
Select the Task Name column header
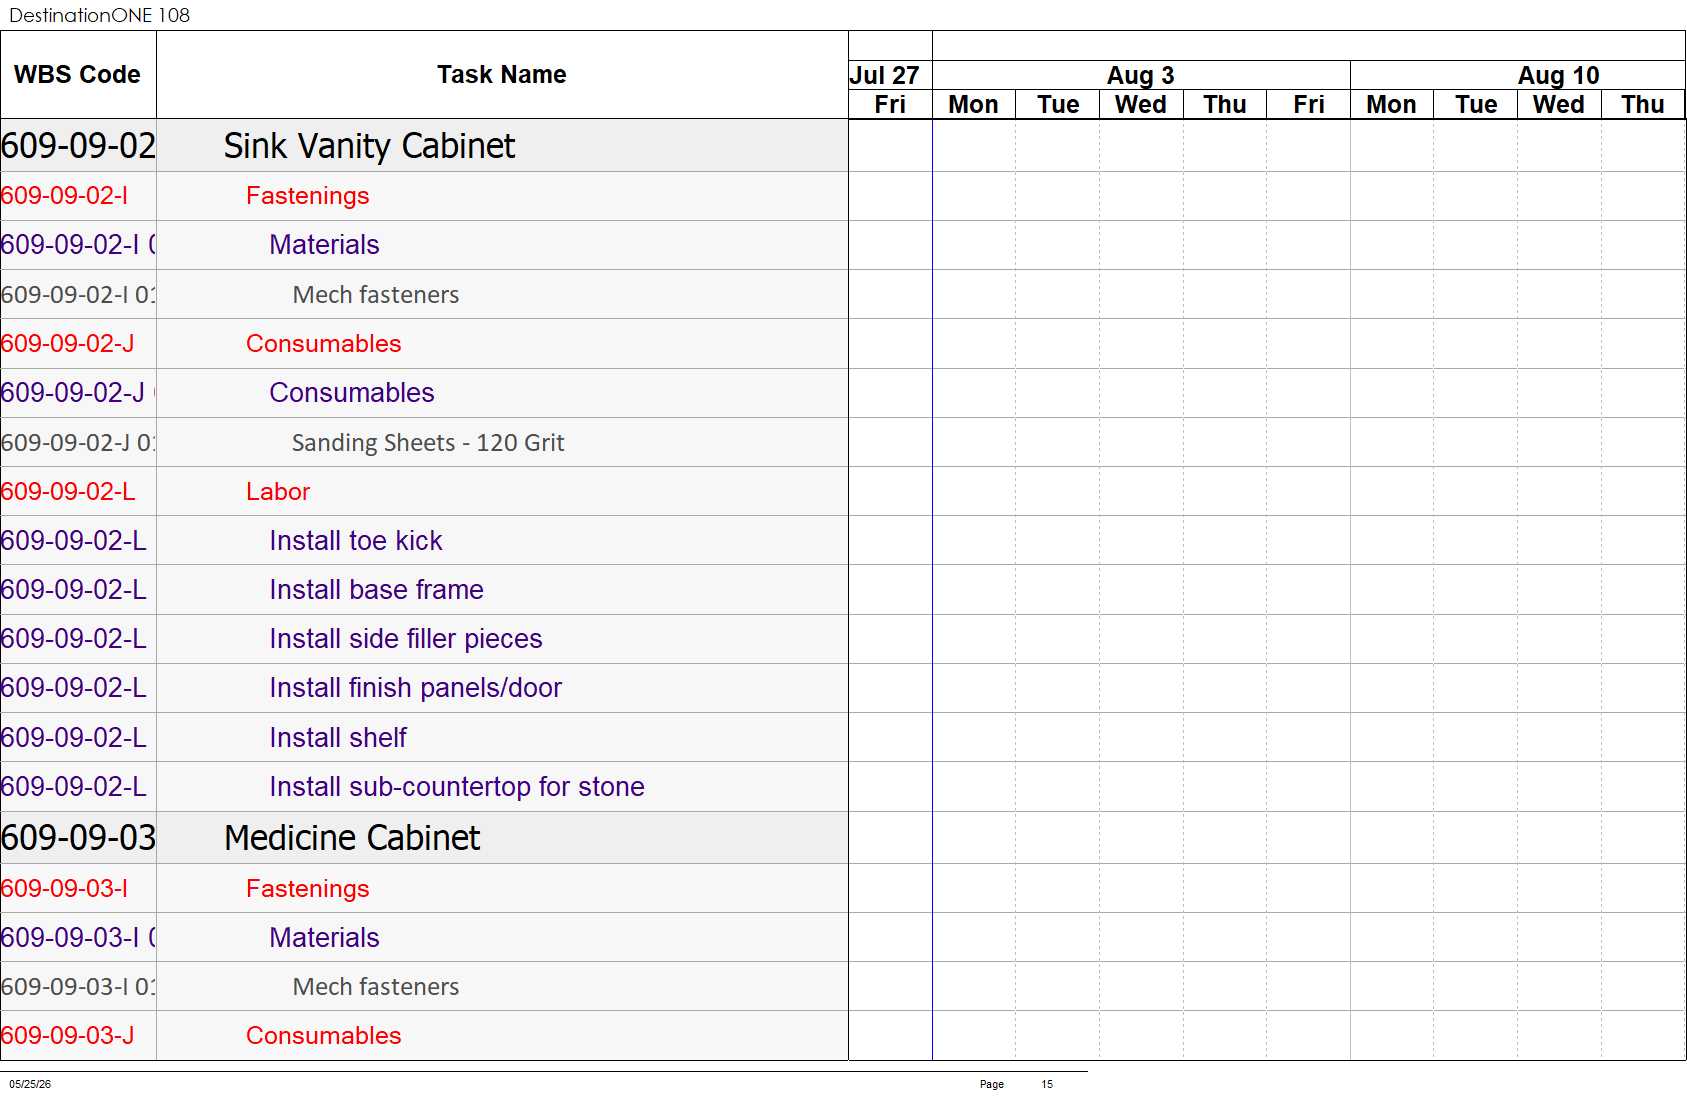[x=501, y=75]
